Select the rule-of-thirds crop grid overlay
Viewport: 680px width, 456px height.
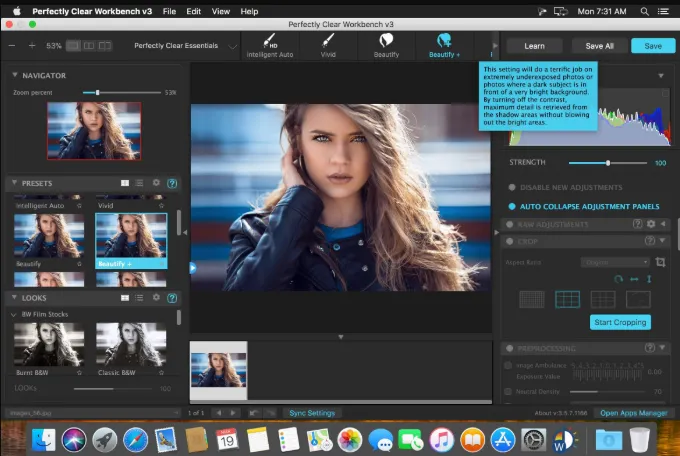coord(567,299)
